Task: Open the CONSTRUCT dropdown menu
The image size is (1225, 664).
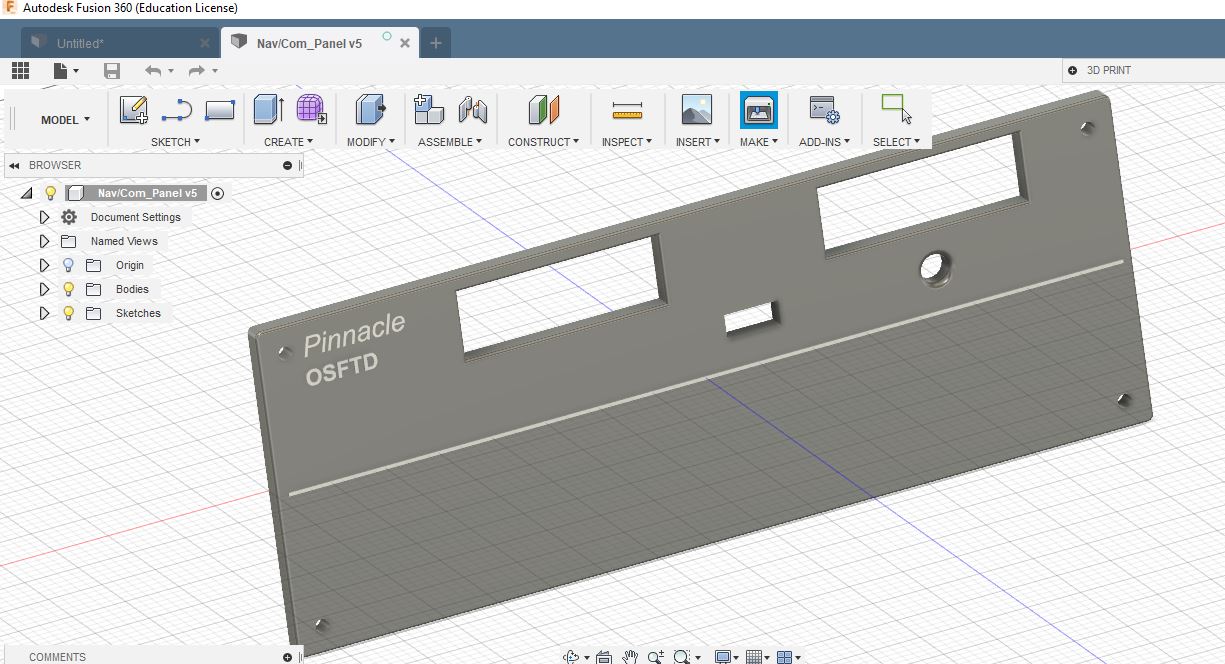Action: point(543,142)
